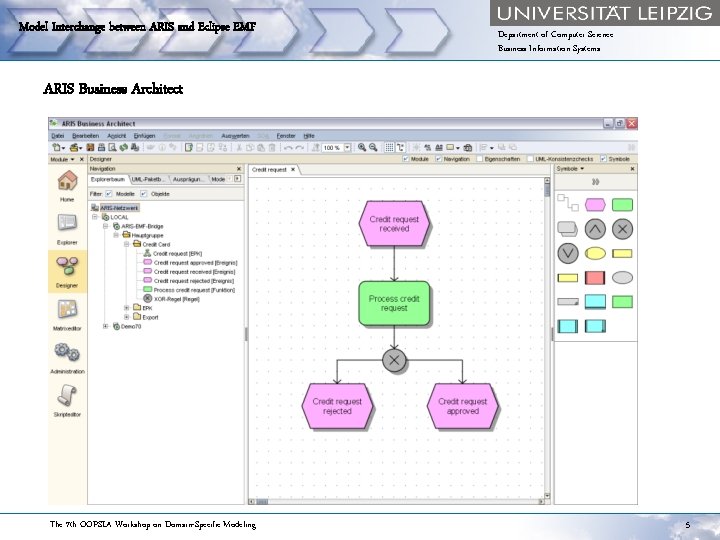Open the Symbole panel dropdown
720x540 pixels.
coord(582,169)
